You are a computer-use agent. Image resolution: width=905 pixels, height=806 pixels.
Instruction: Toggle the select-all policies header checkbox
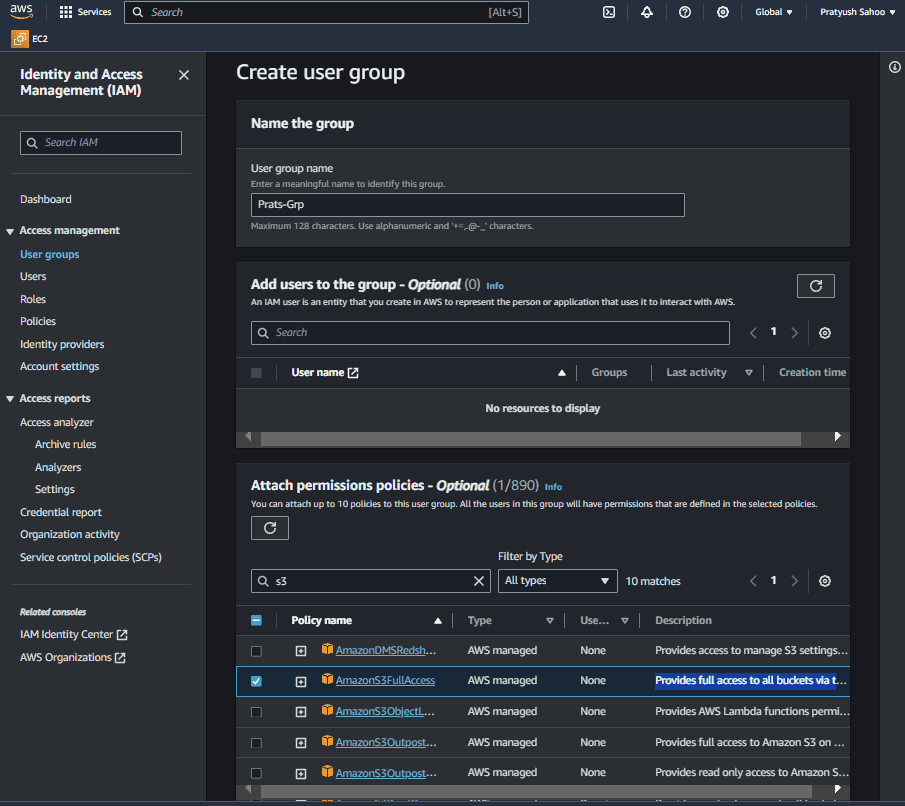(x=257, y=620)
